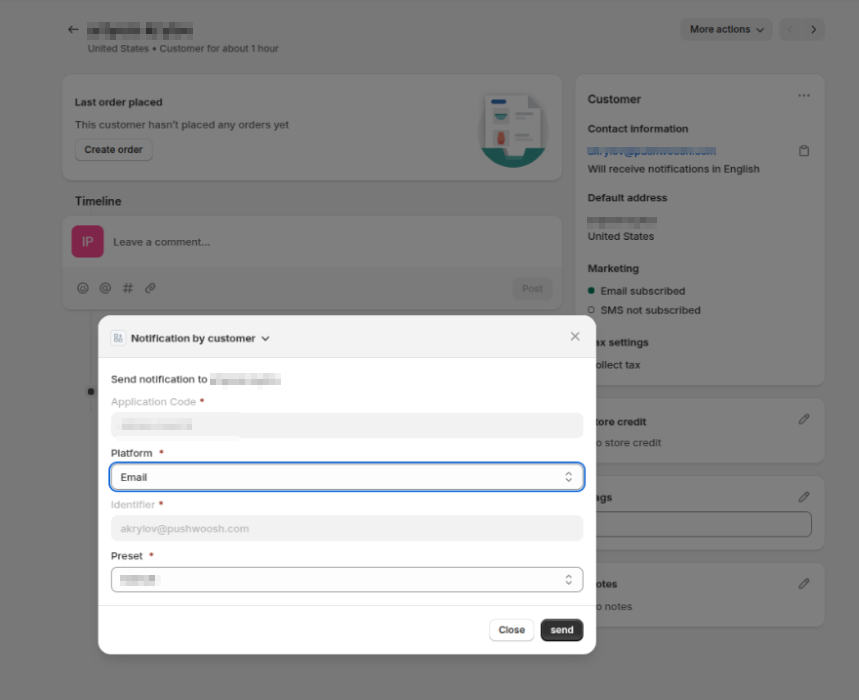Click the Close button in the dialog
Screen dimensions: 859x700
[x=511, y=630]
